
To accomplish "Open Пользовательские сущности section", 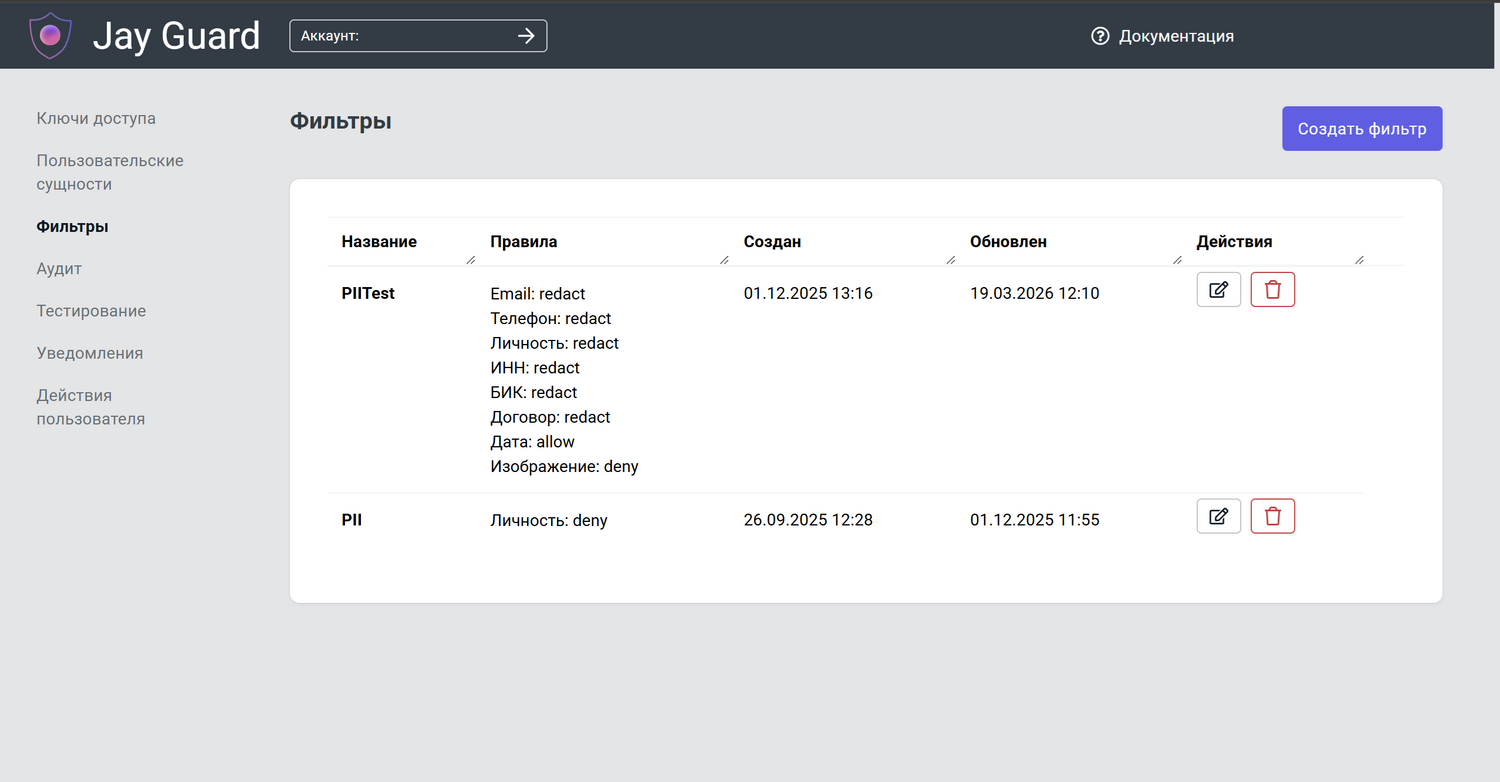I will pyautogui.click(x=110, y=172).
